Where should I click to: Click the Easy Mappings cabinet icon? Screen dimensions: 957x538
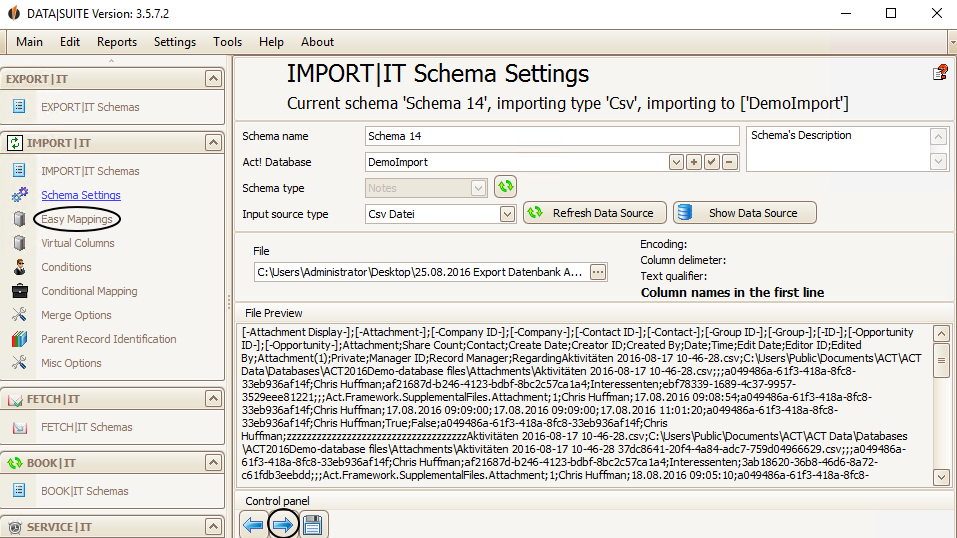pyautogui.click(x=20, y=219)
